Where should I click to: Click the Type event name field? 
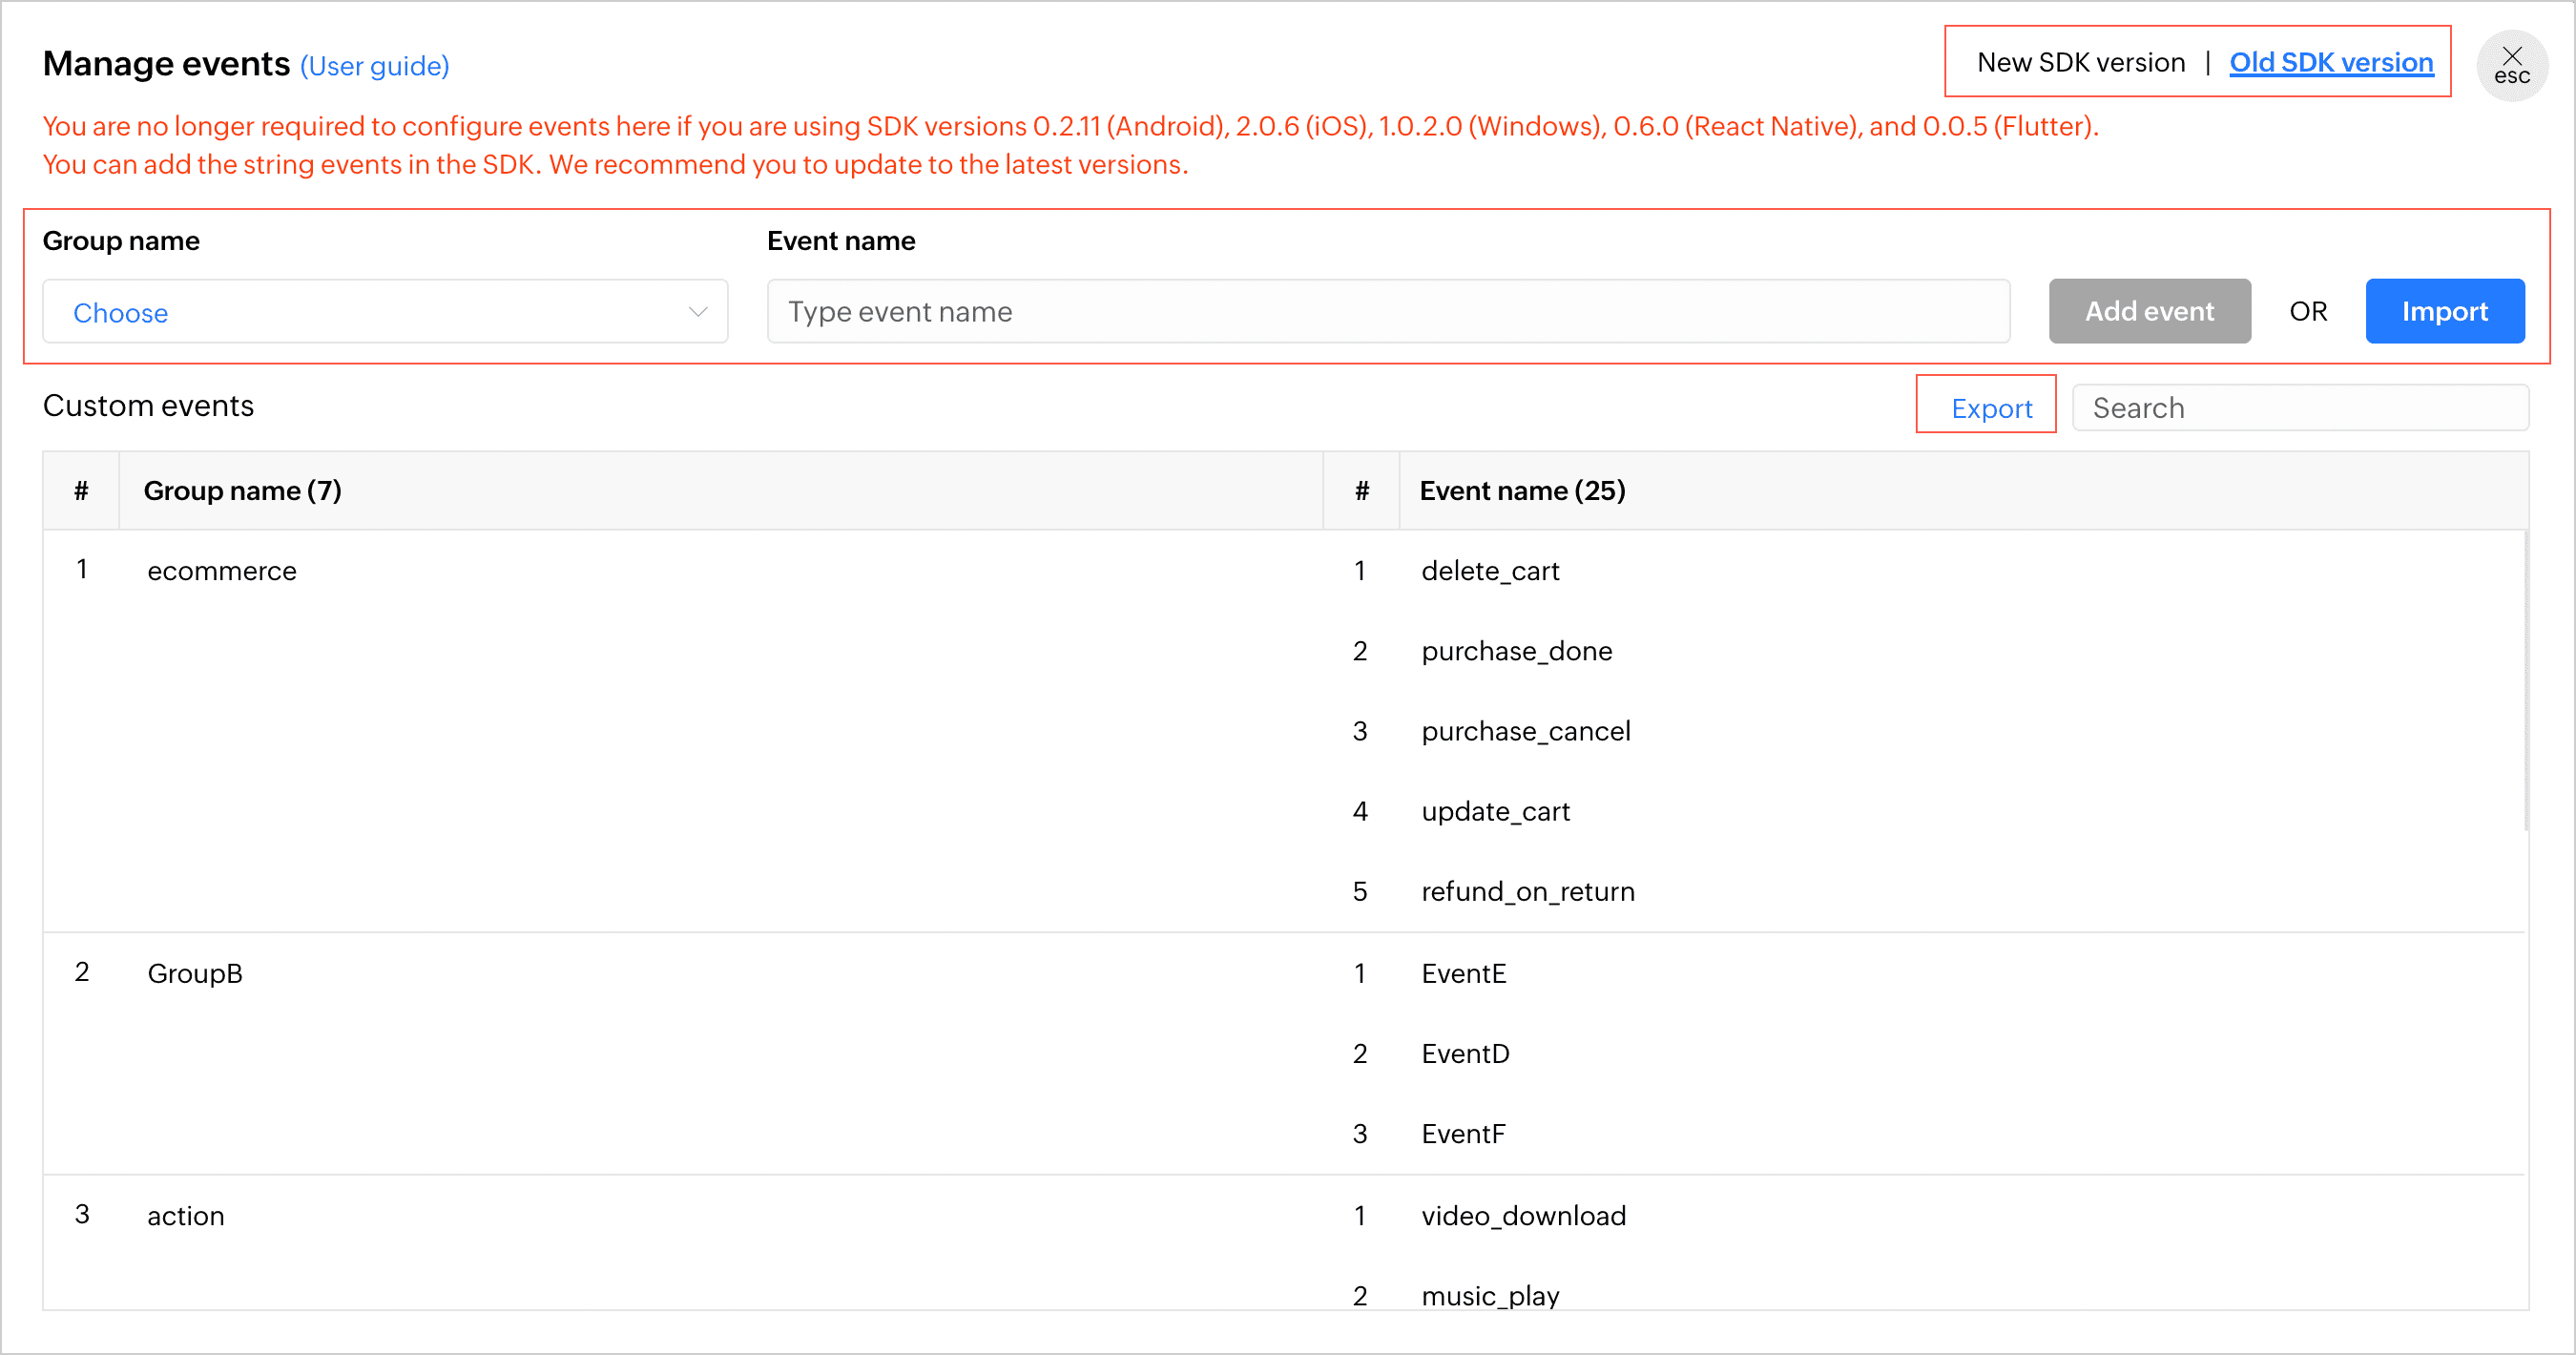point(1387,312)
